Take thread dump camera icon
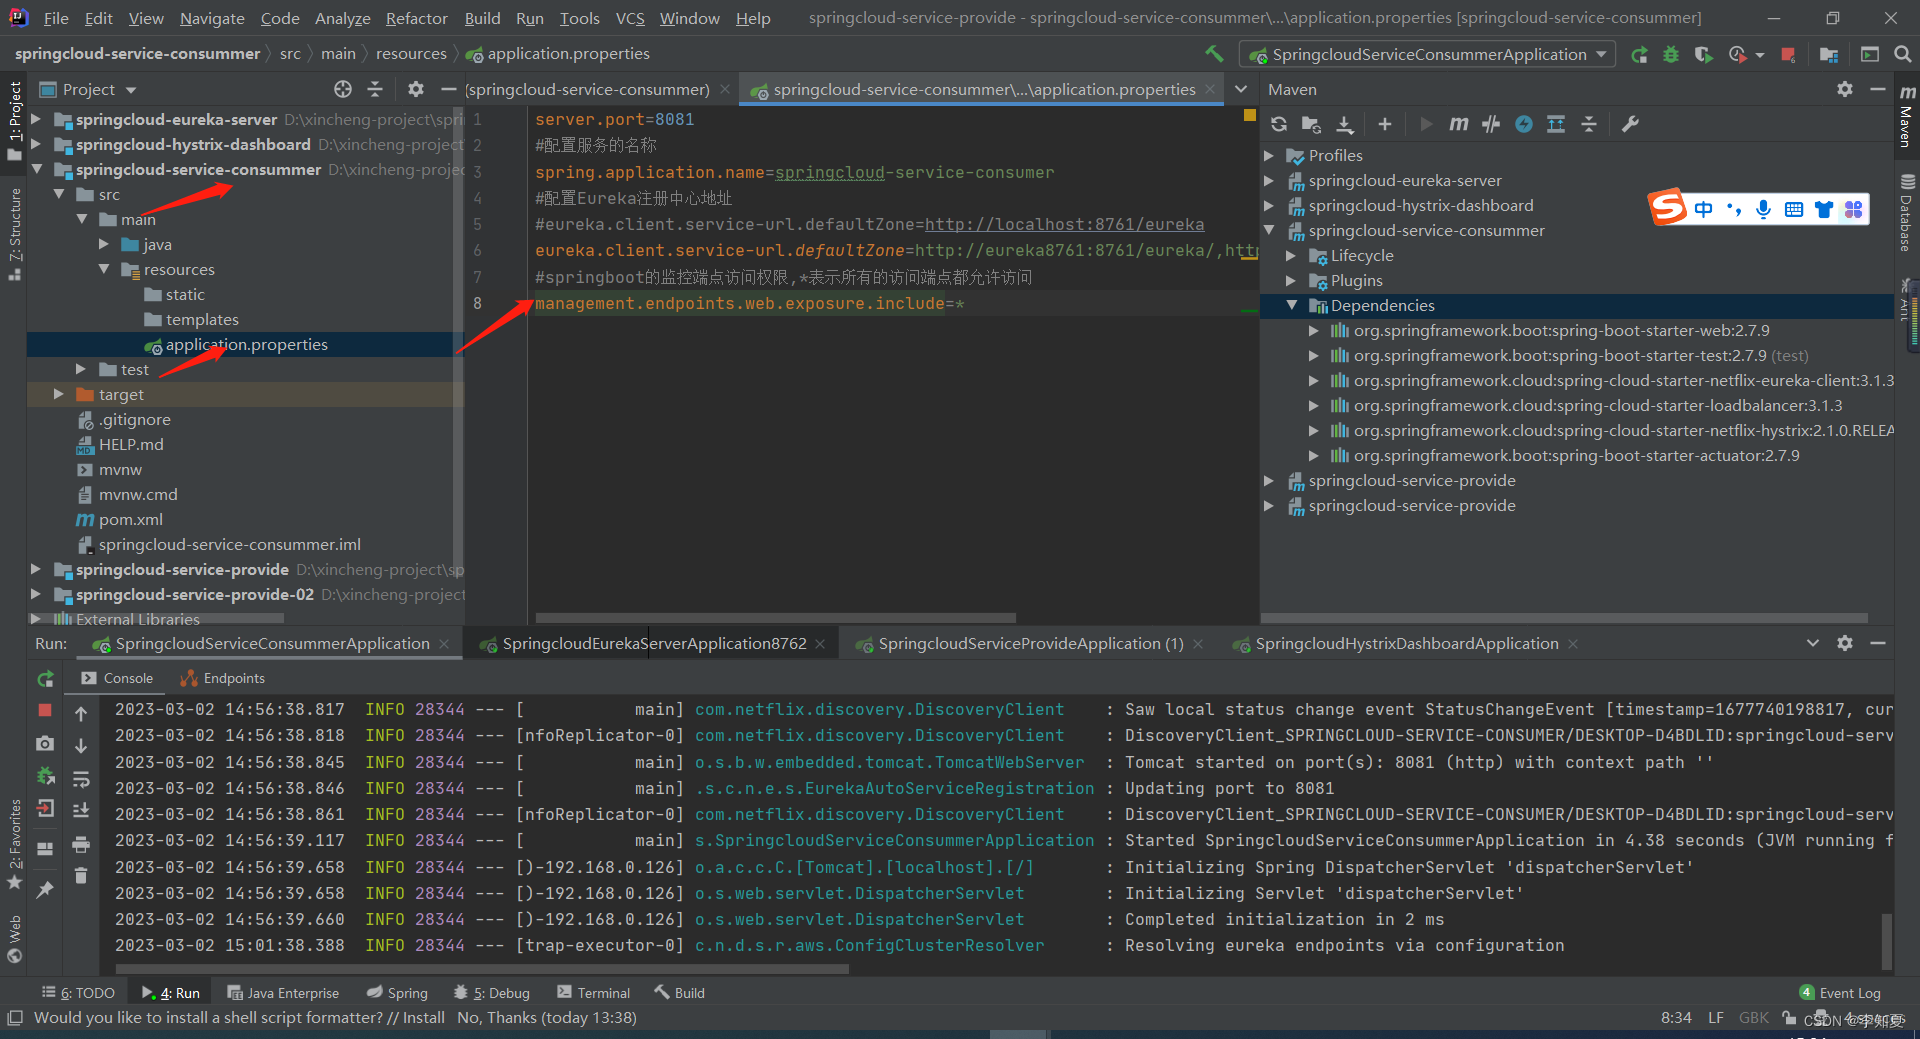Screen dimensions: 1920x1039 tap(45, 743)
